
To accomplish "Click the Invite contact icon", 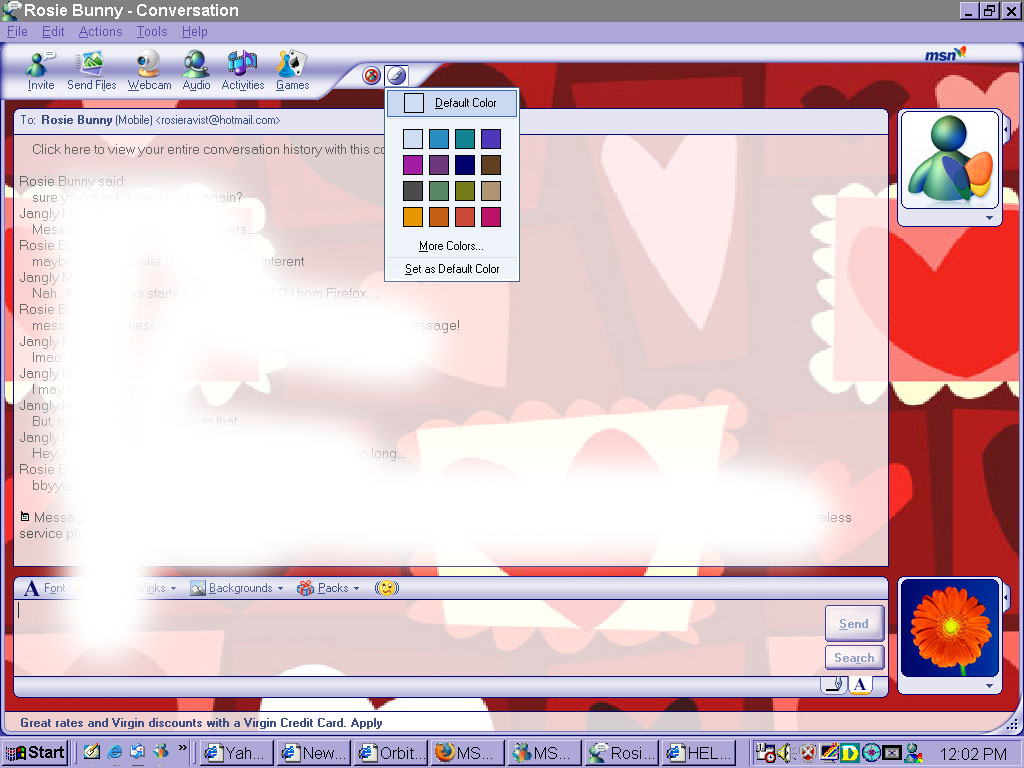I will pyautogui.click(x=41, y=70).
